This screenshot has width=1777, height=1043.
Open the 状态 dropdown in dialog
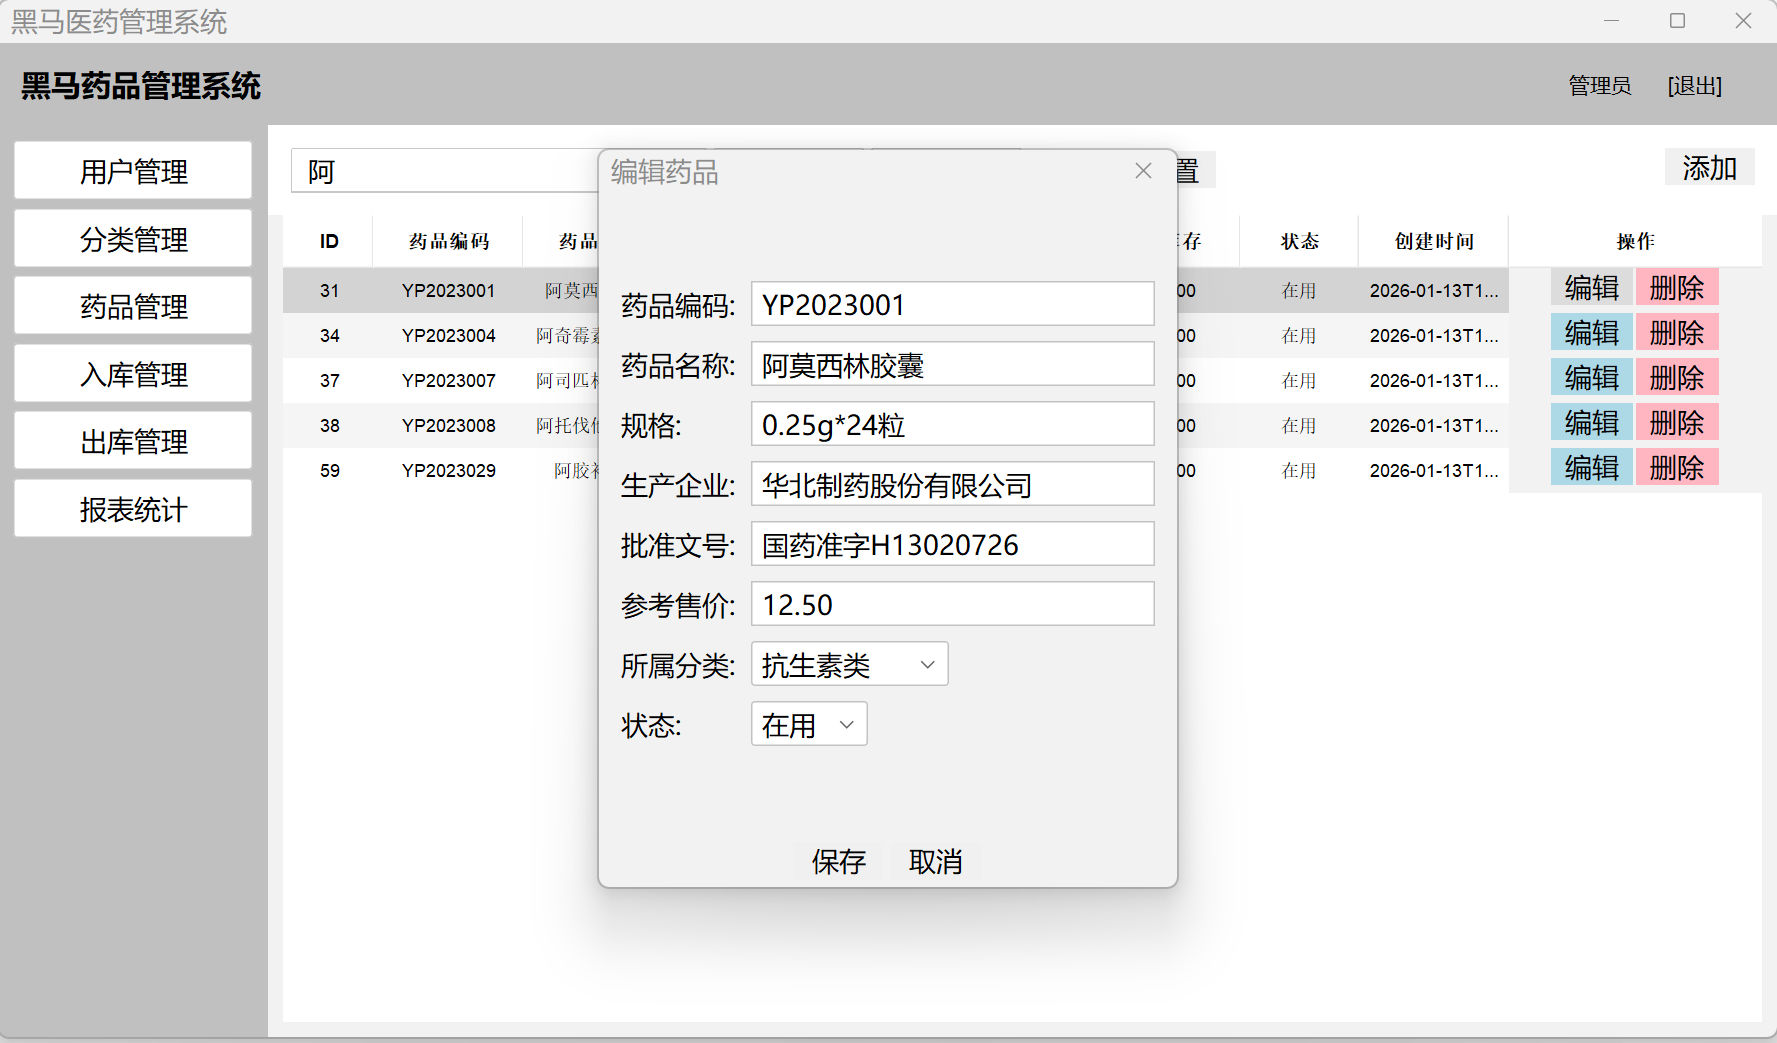[809, 725]
